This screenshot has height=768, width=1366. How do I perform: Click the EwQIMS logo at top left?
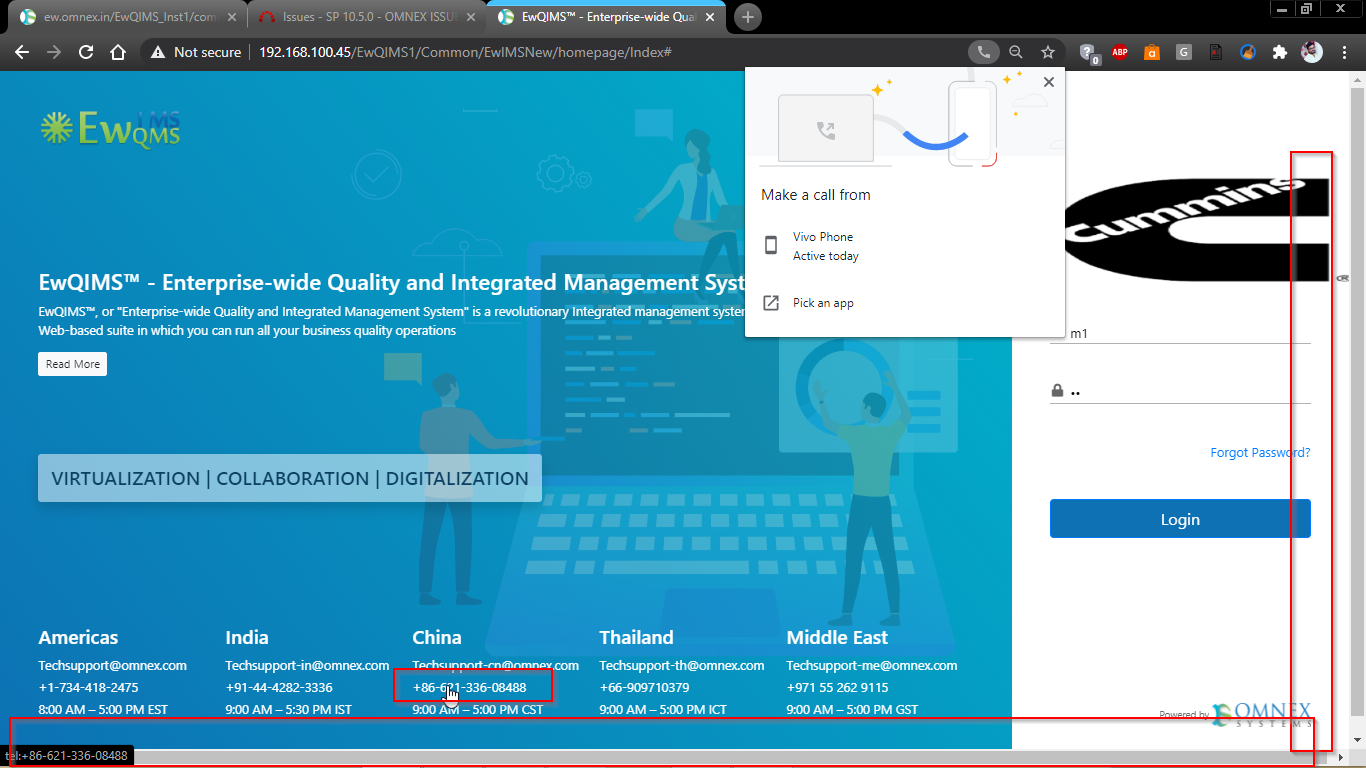[x=110, y=129]
